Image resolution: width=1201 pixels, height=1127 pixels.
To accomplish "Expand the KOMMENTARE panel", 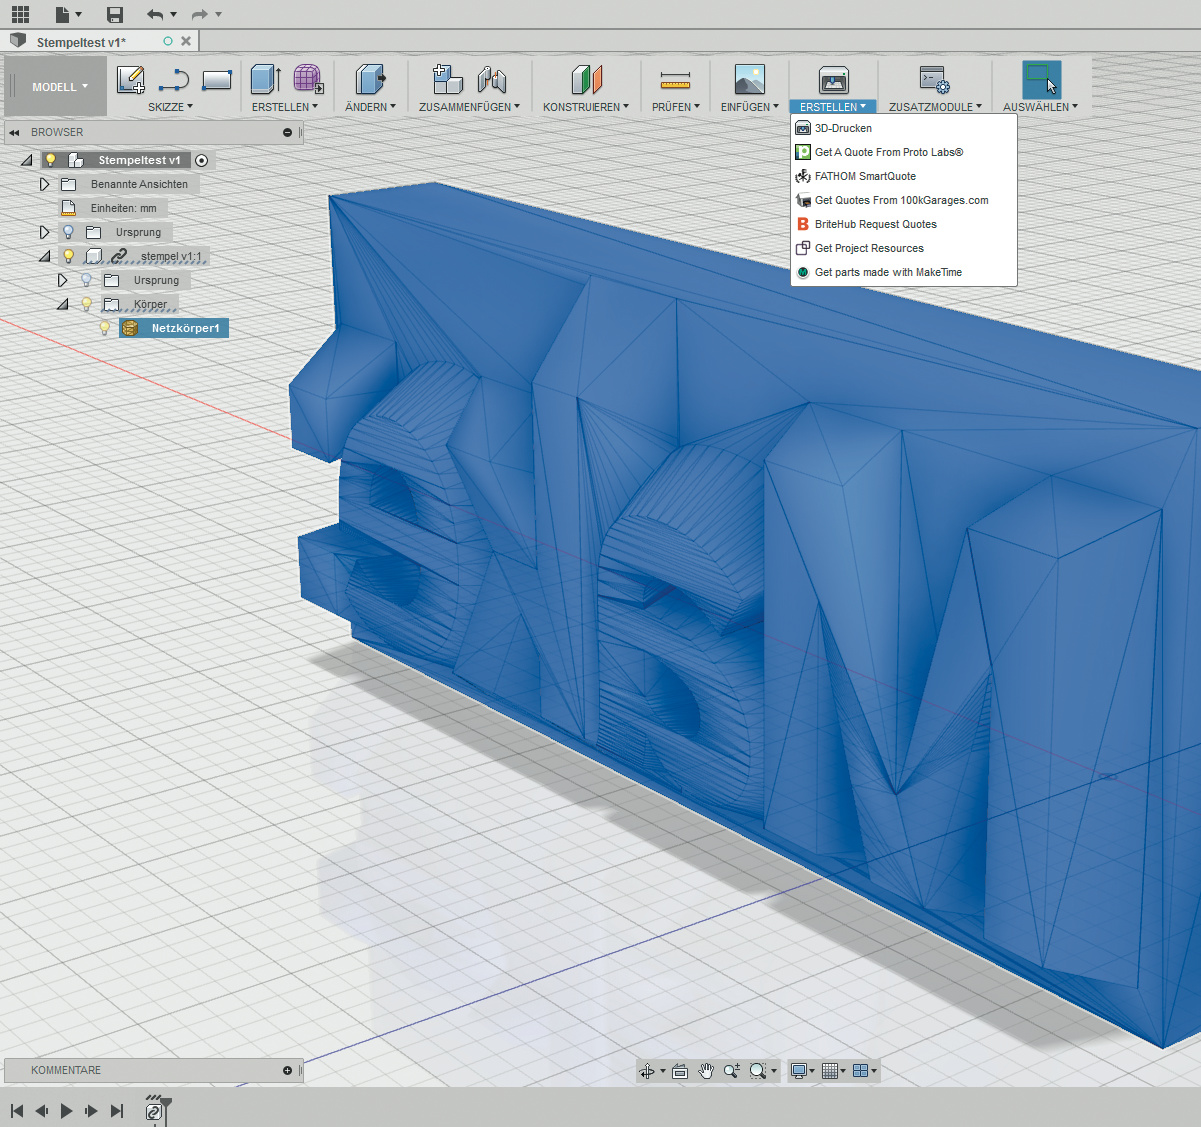I will (x=287, y=1070).
